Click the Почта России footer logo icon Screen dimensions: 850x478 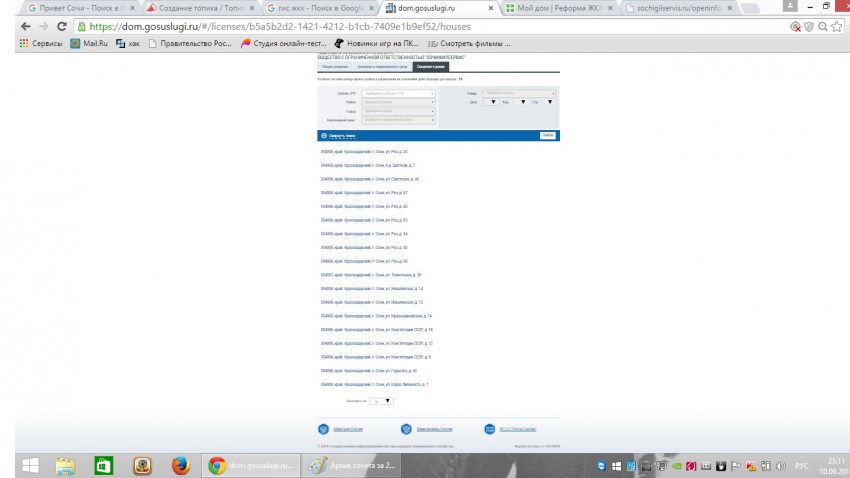[x=489, y=428]
